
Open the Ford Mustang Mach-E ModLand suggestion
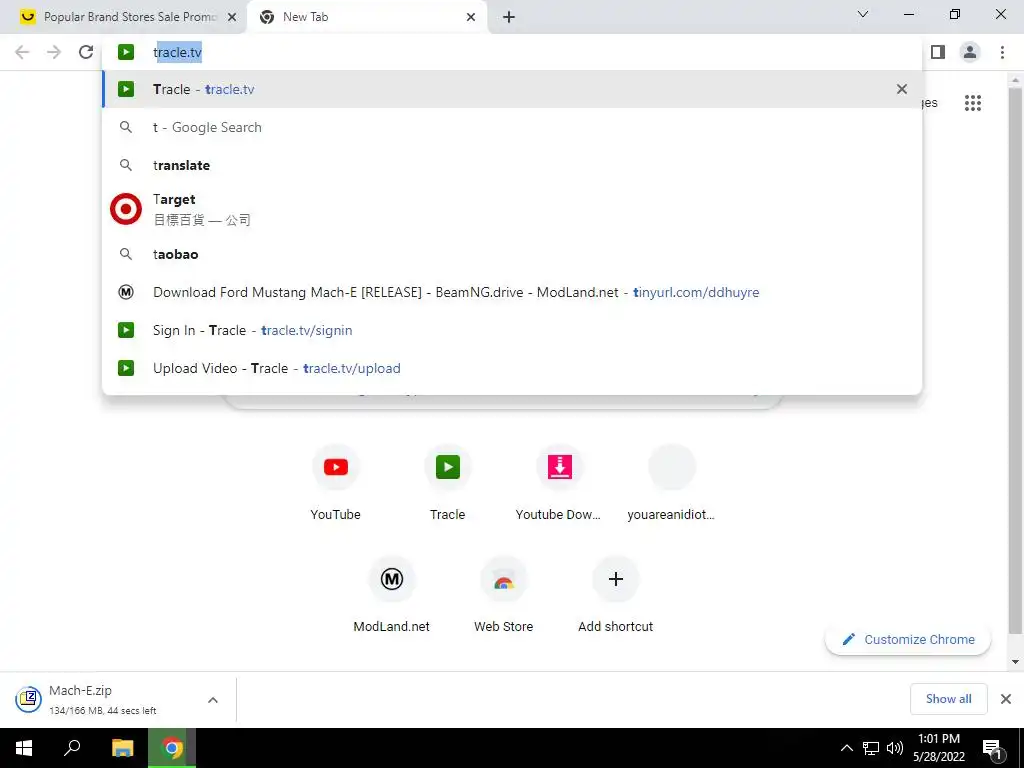(512, 292)
